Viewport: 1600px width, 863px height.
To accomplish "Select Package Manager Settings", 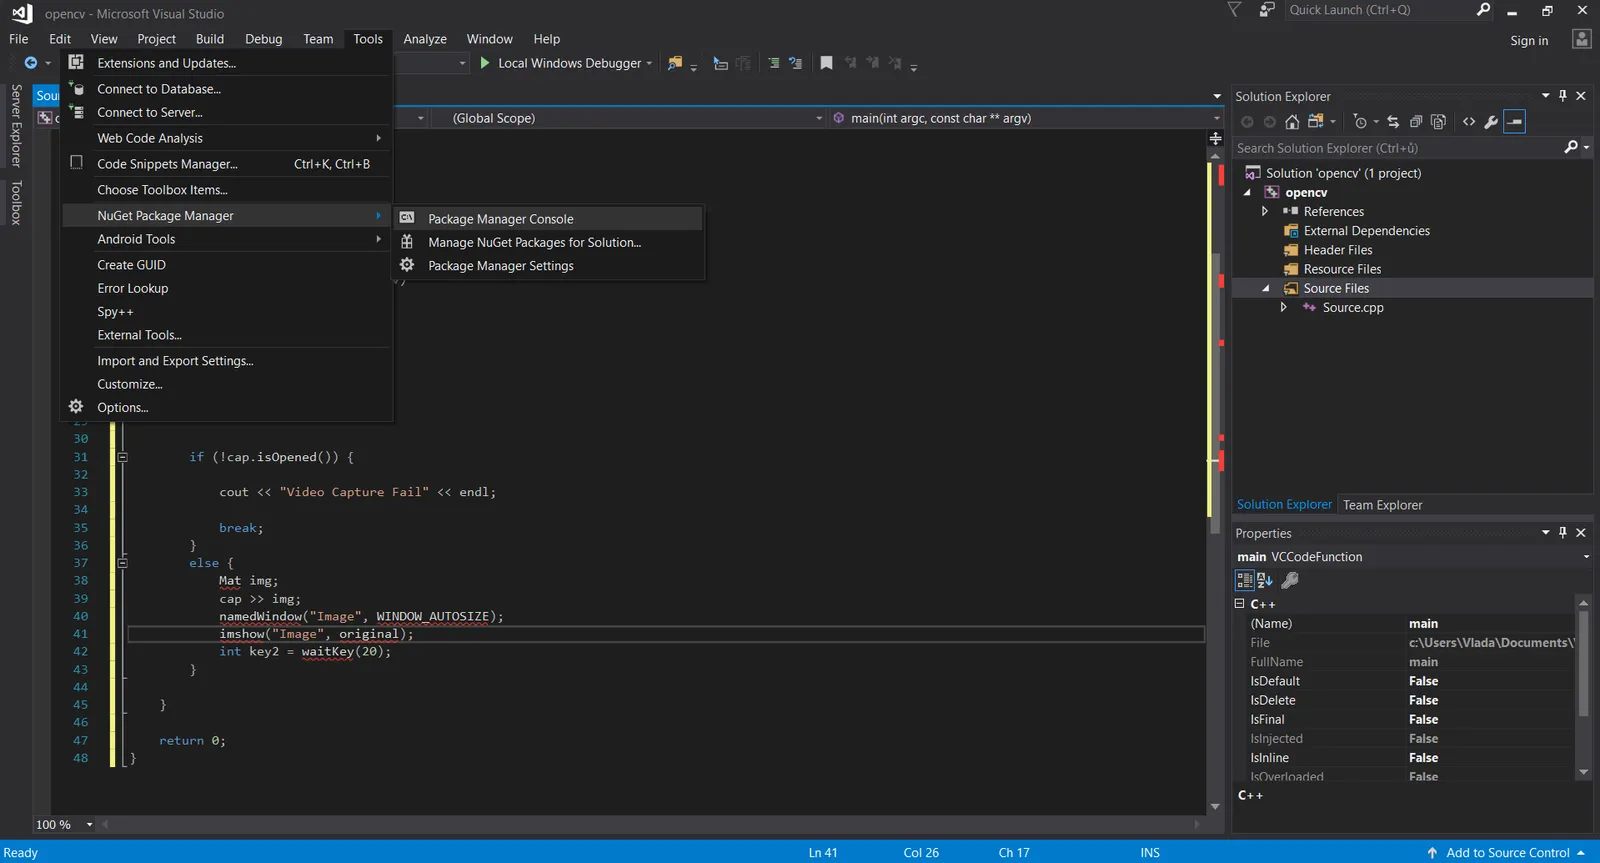I will (x=549, y=266).
